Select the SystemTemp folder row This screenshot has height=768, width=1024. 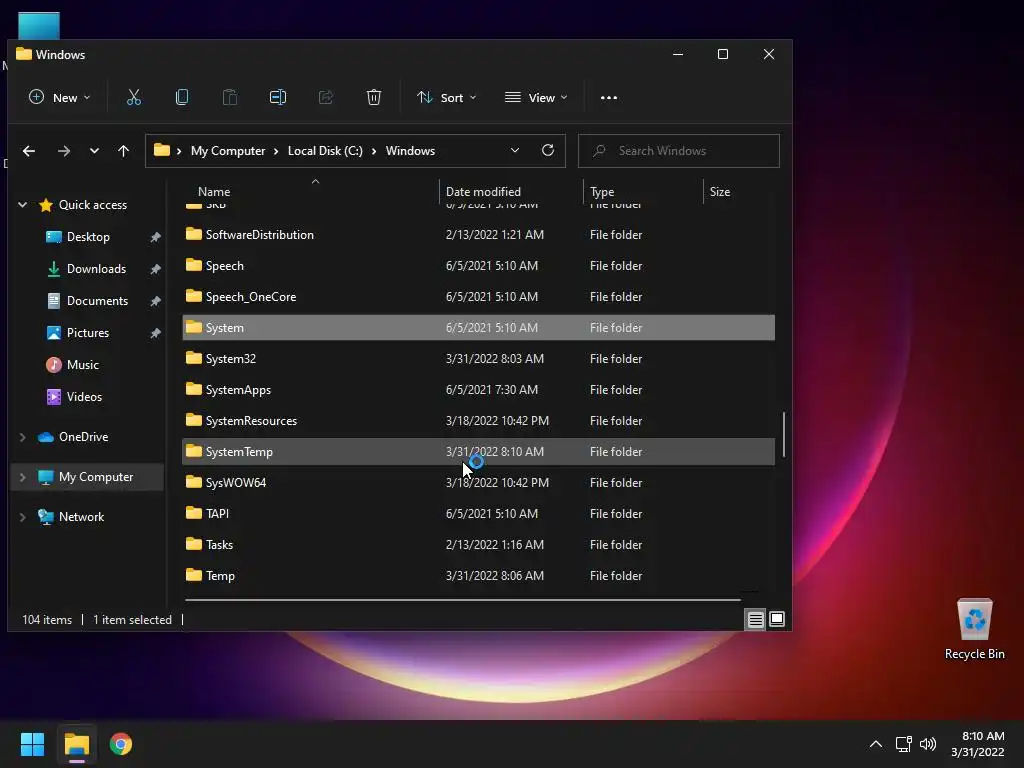tap(479, 451)
